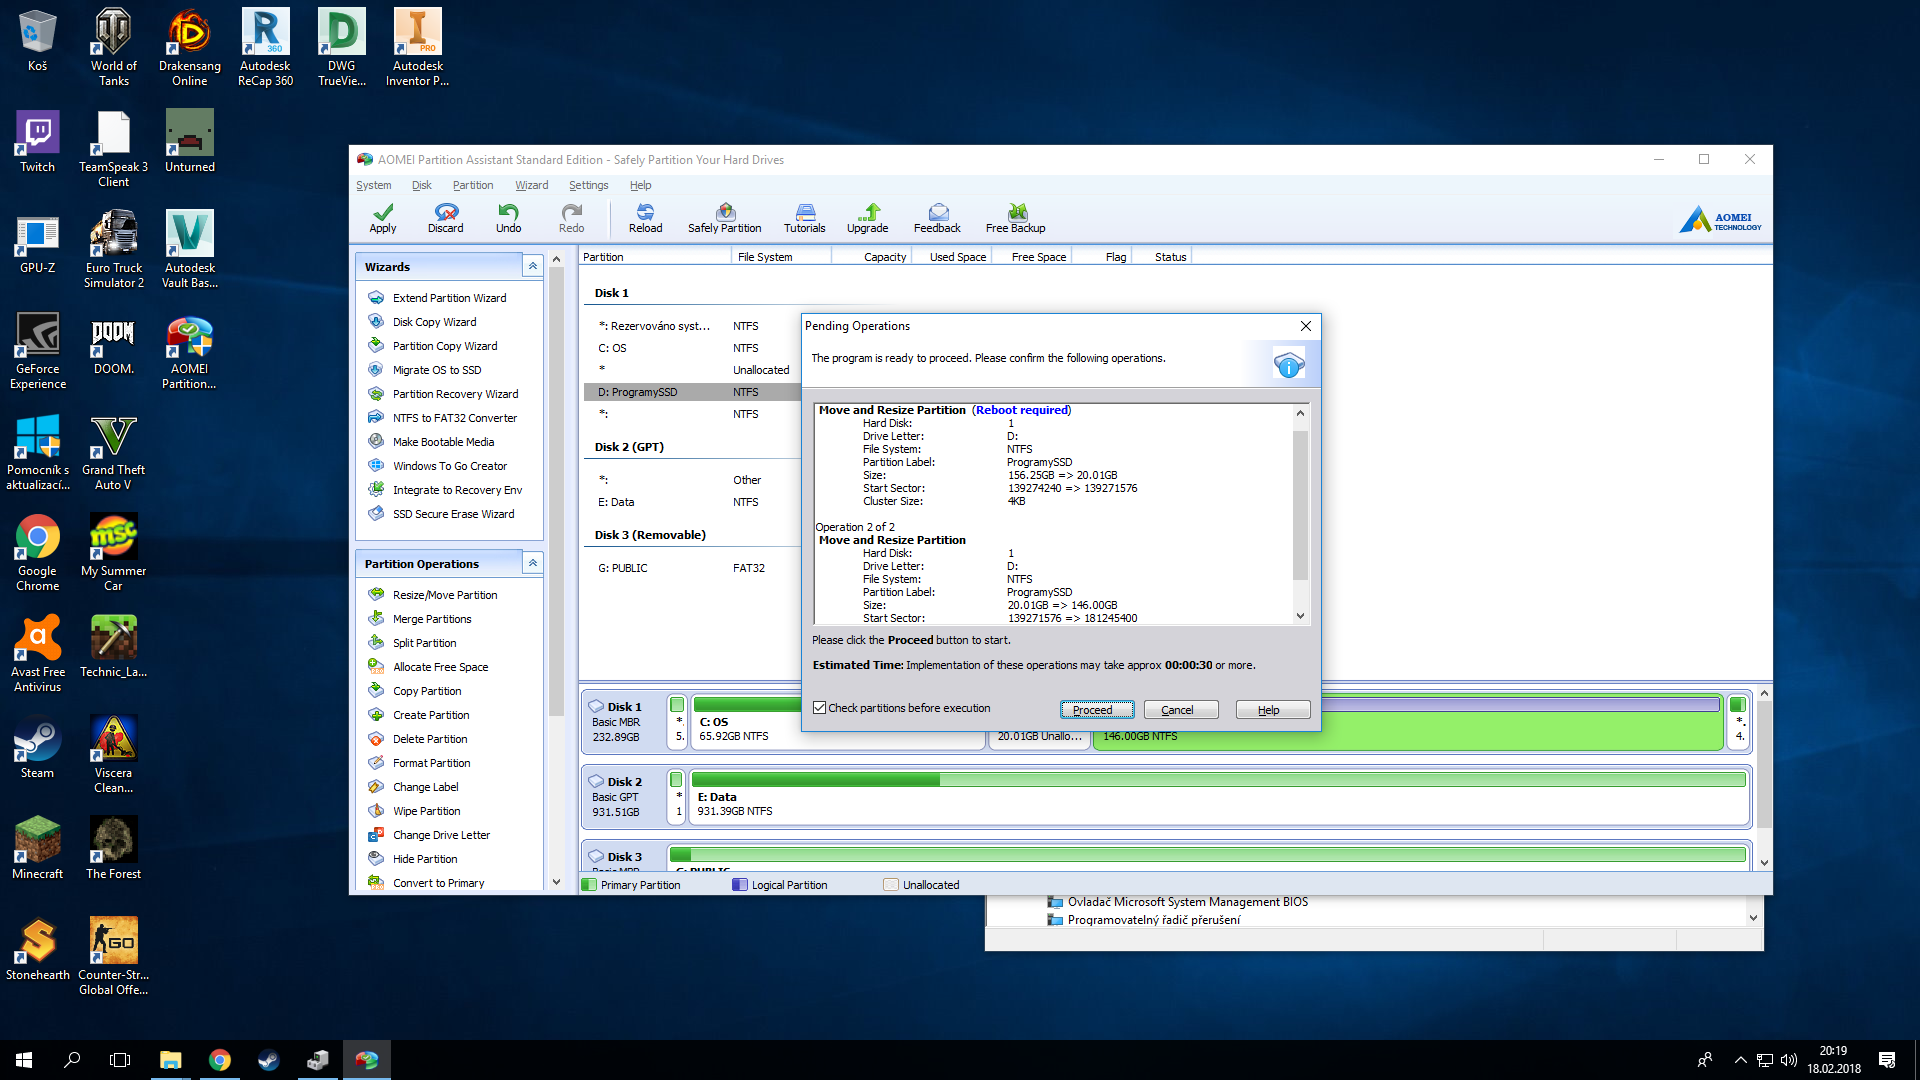Image resolution: width=1920 pixels, height=1080 pixels.
Task: Open the Windows Start menu
Action: coord(24,1060)
